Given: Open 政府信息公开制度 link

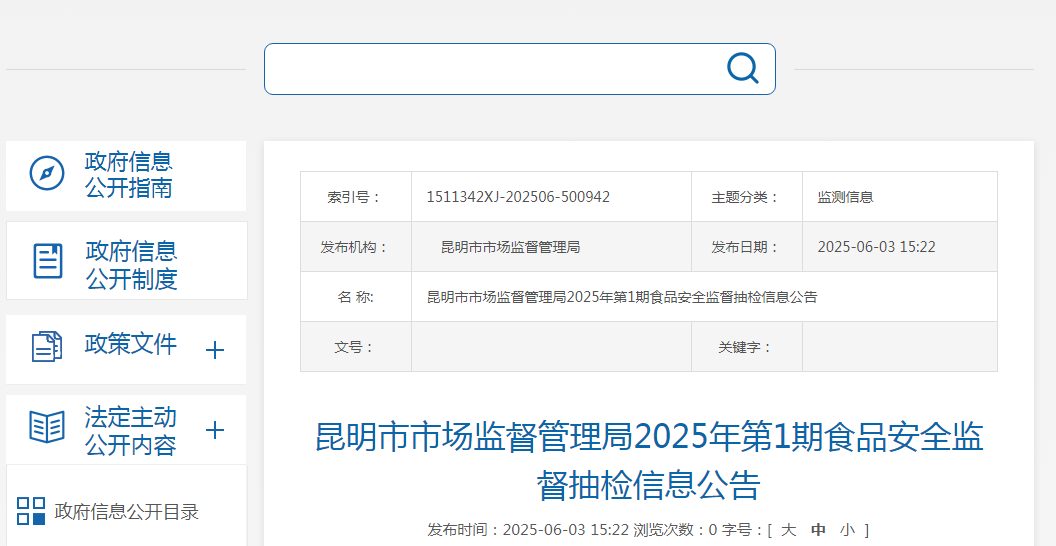Looking at the screenshot, I should click(x=131, y=264).
